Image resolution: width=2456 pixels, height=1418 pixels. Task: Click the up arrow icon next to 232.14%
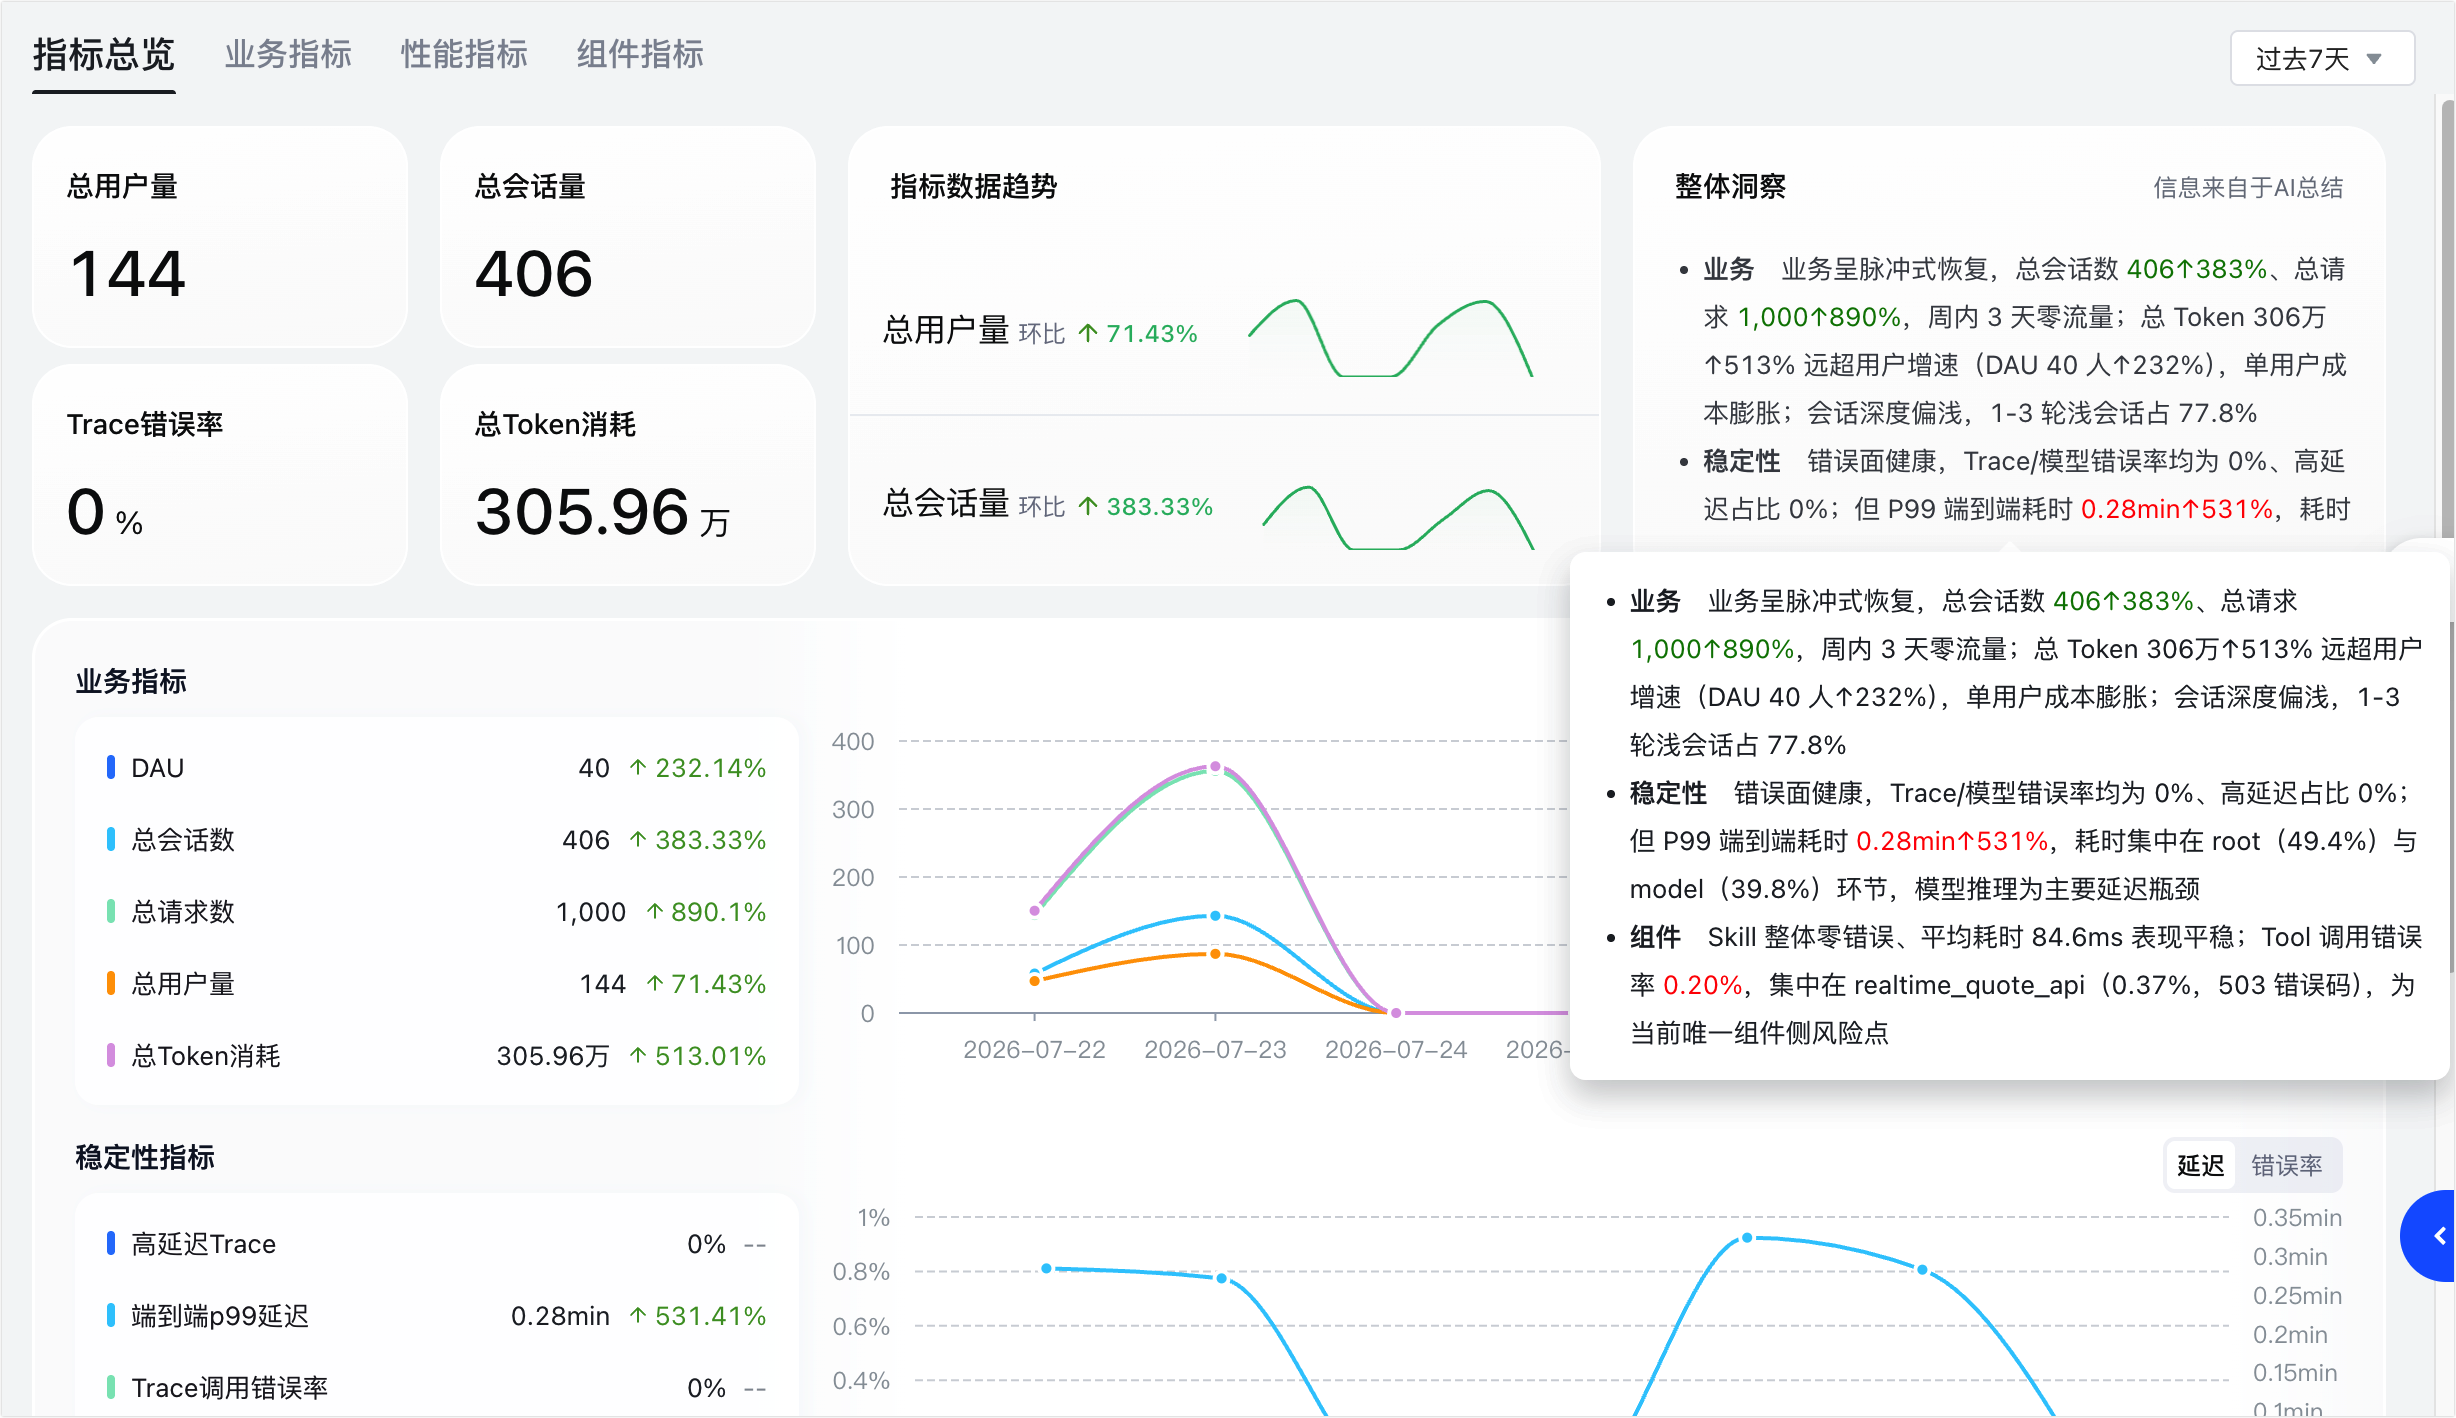[x=638, y=767]
